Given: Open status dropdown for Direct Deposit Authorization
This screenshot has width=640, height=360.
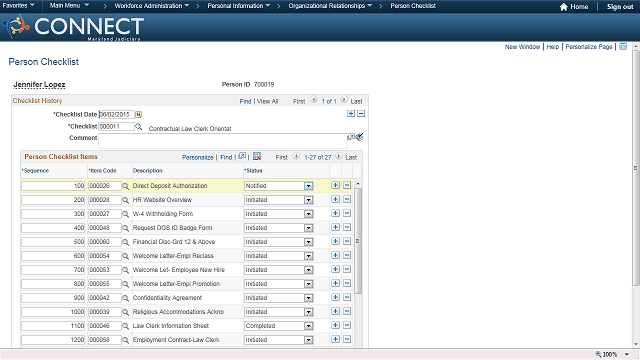Looking at the screenshot, I should pyautogui.click(x=309, y=186).
